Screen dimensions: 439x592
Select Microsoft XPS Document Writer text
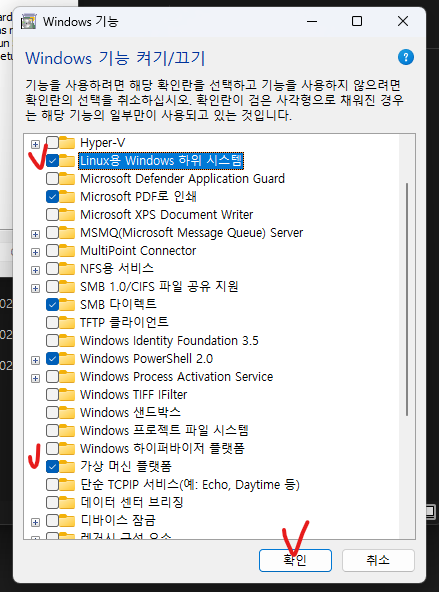(x=166, y=215)
